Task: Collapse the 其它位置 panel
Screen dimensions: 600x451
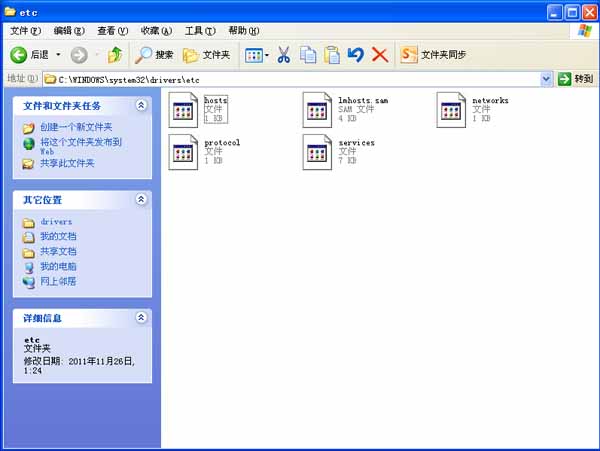Action: [141, 199]
